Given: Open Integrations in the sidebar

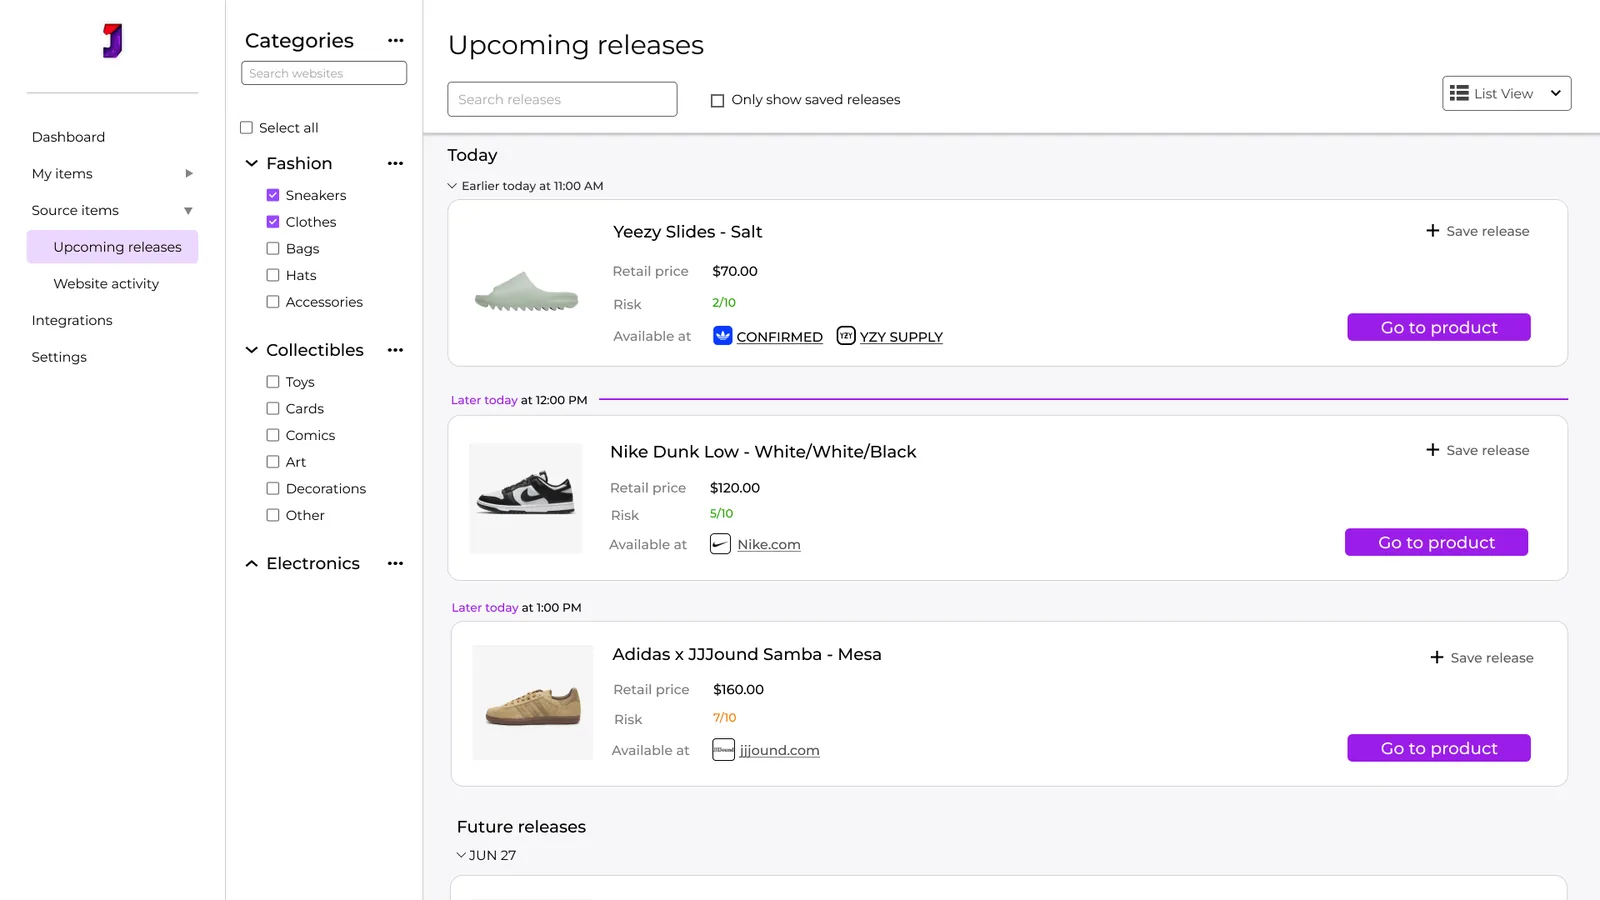Looking at the screenshot, I should [x=72, y=320].
